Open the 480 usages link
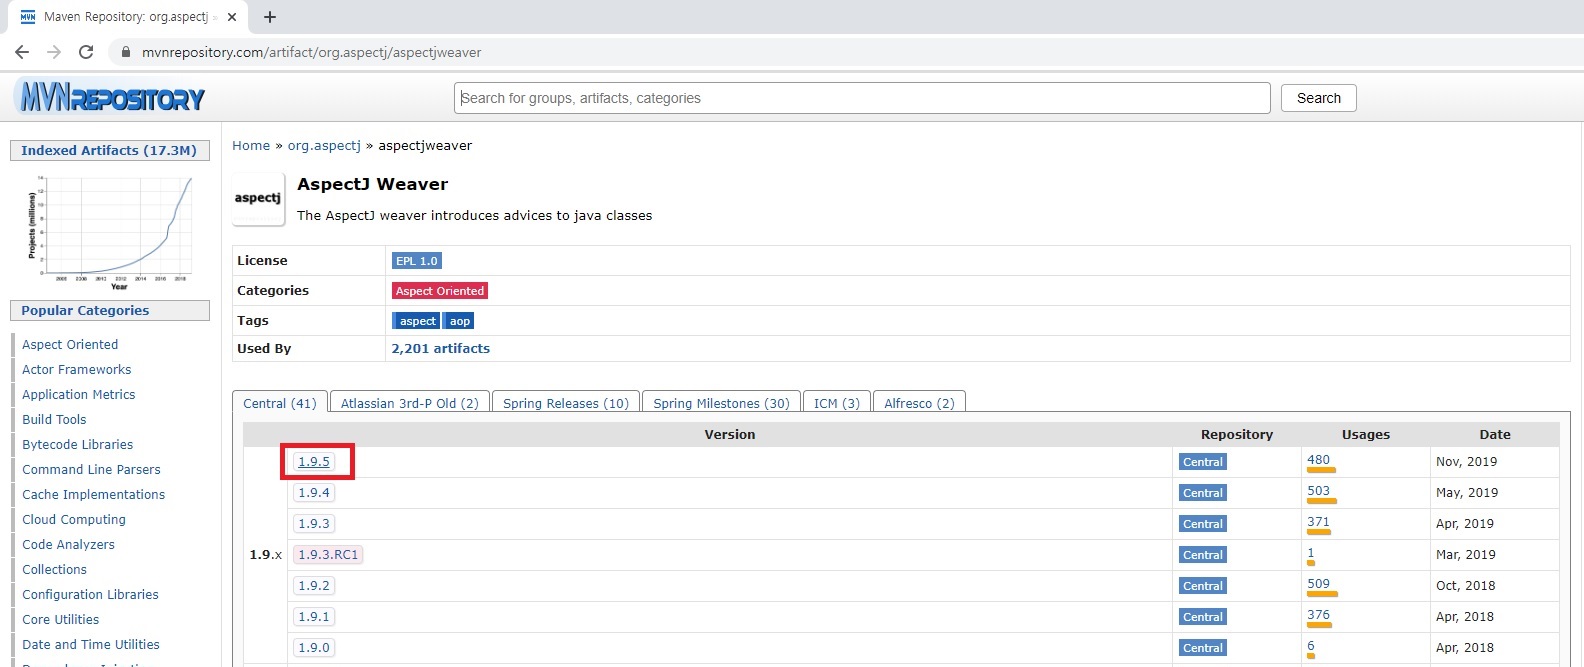 (1318, 460)
